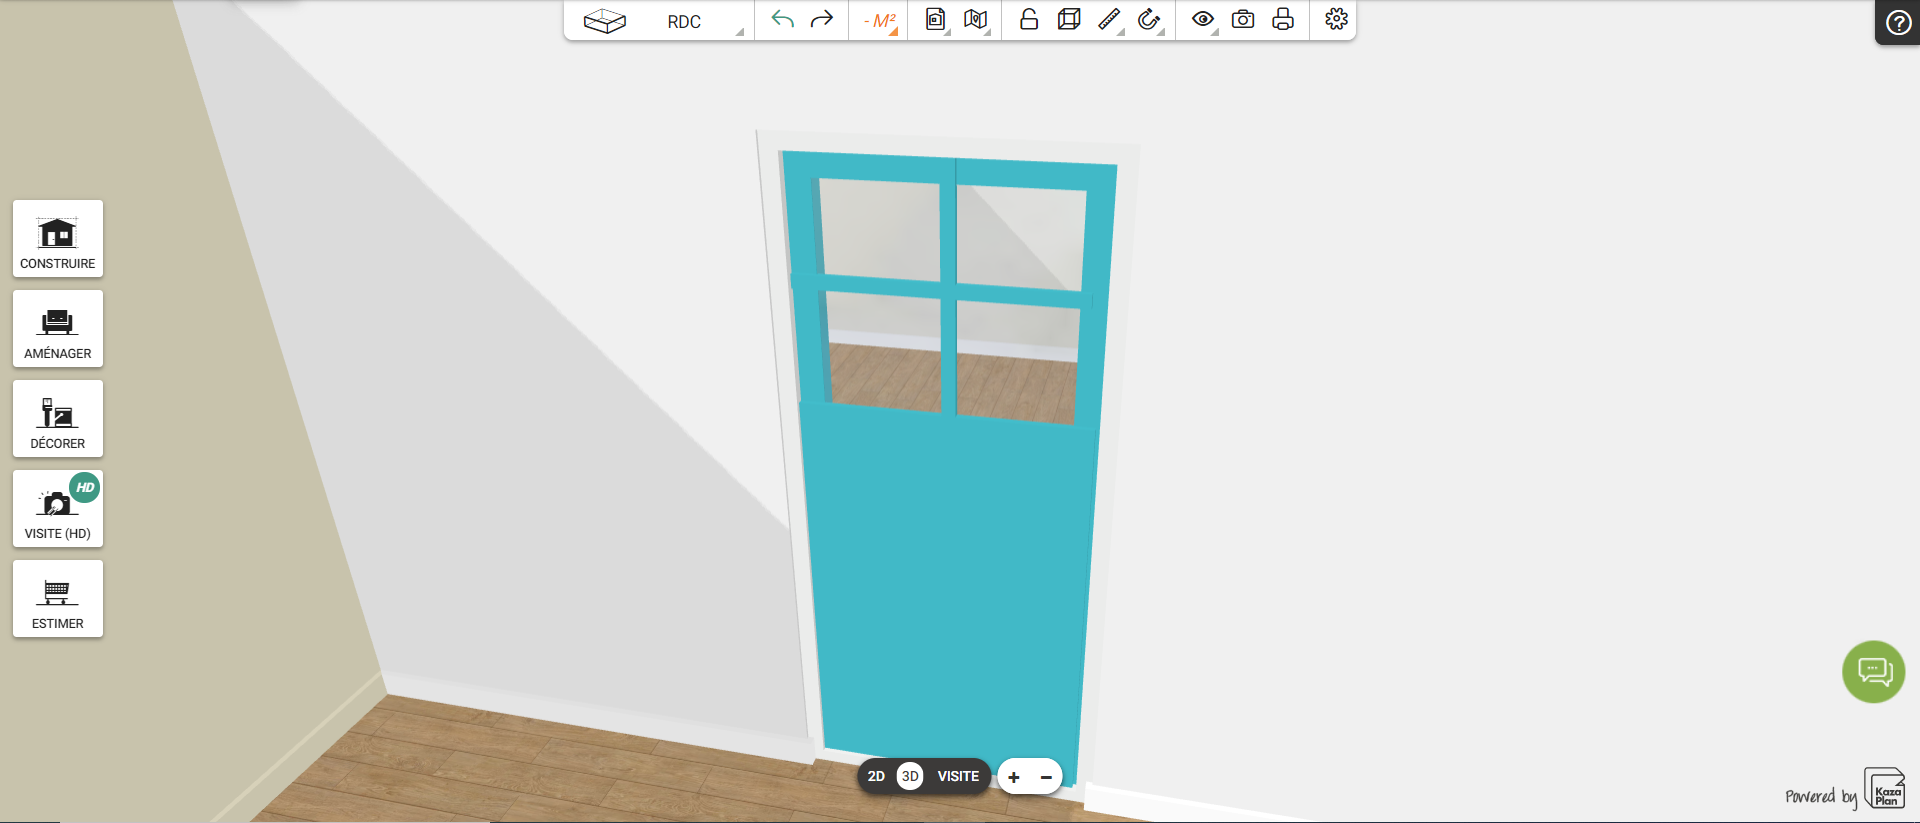Toggle the magnet snapping tool
1920x823 pixels.
(x=1150, y=20)
